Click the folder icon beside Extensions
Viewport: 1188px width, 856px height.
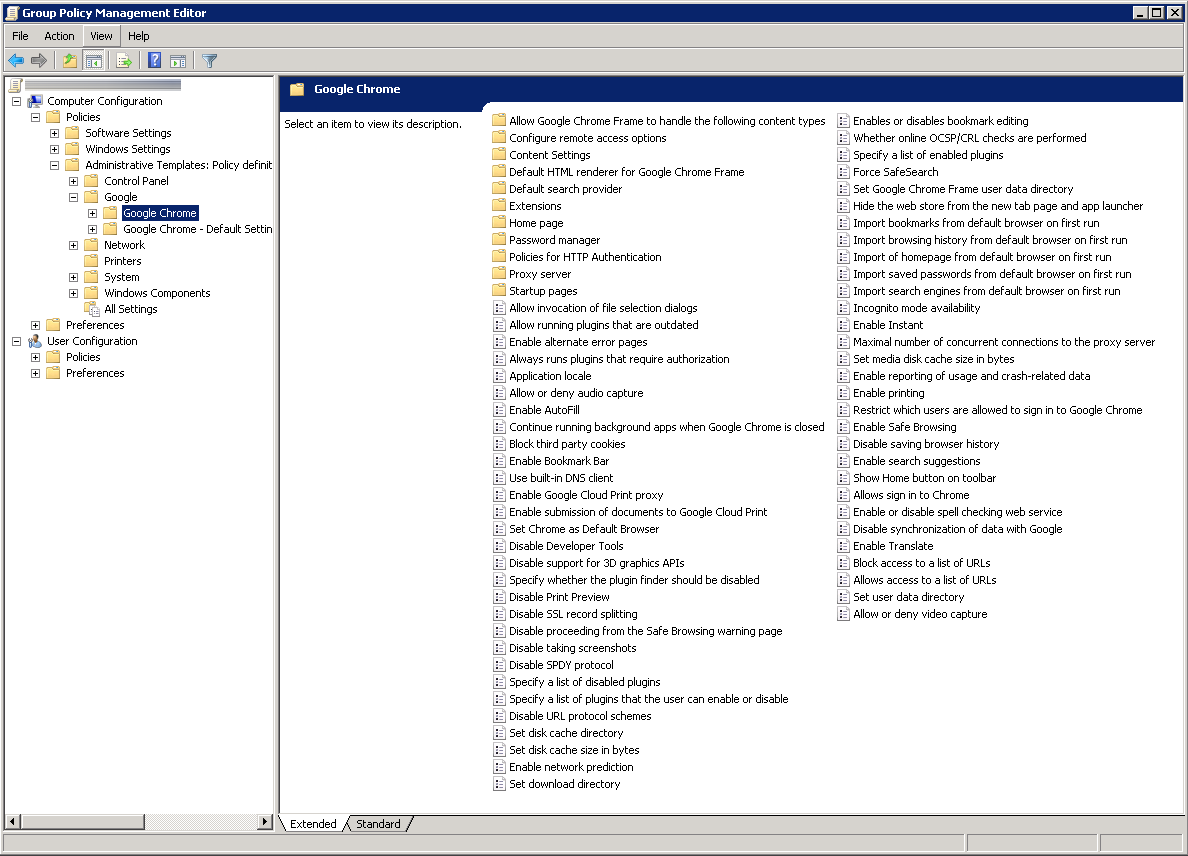(x=499, y=206)
